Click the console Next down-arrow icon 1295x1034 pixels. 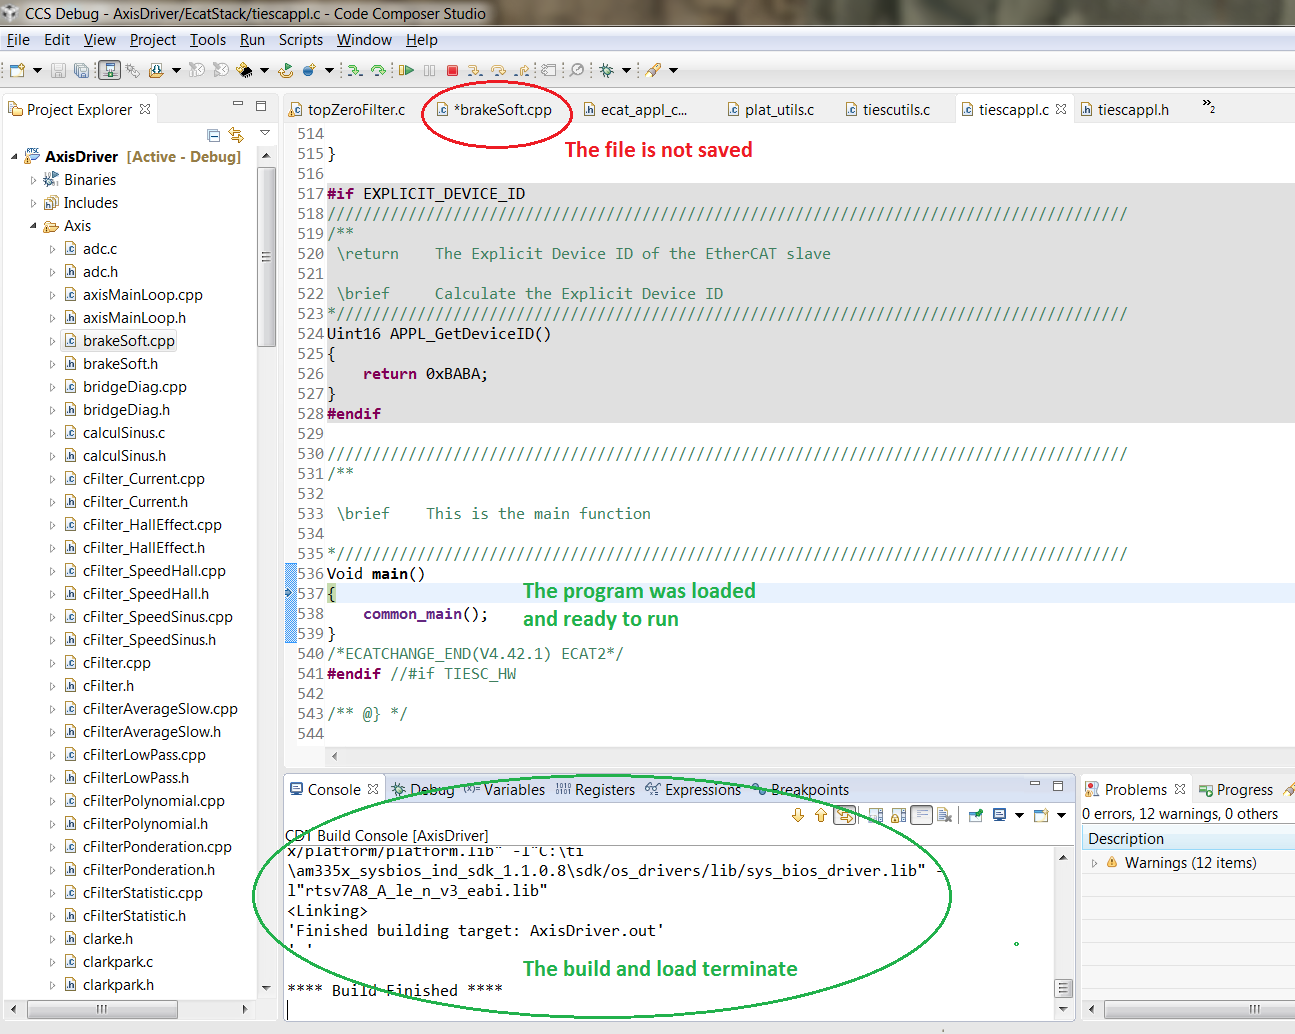798,815
